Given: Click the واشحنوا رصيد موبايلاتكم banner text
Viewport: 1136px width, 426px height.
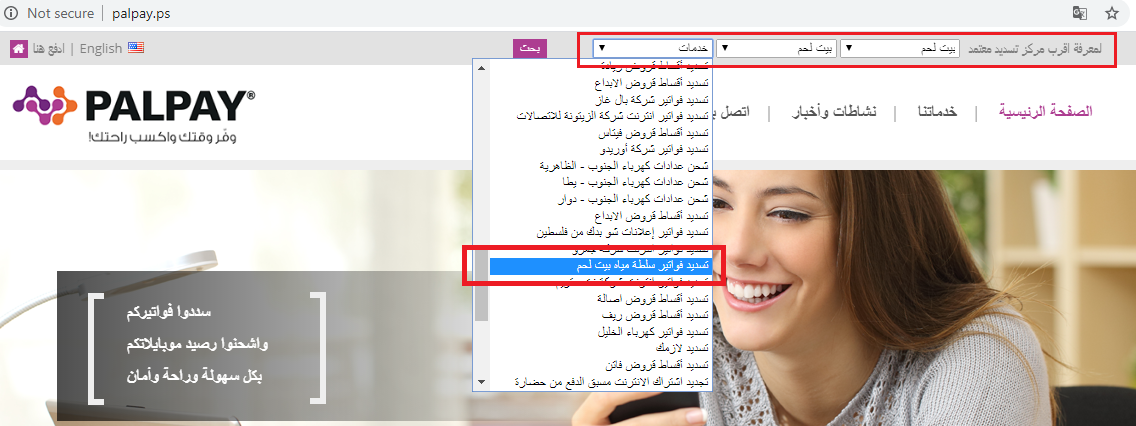Looking at the screenshot, I should [x=196, y=345].
